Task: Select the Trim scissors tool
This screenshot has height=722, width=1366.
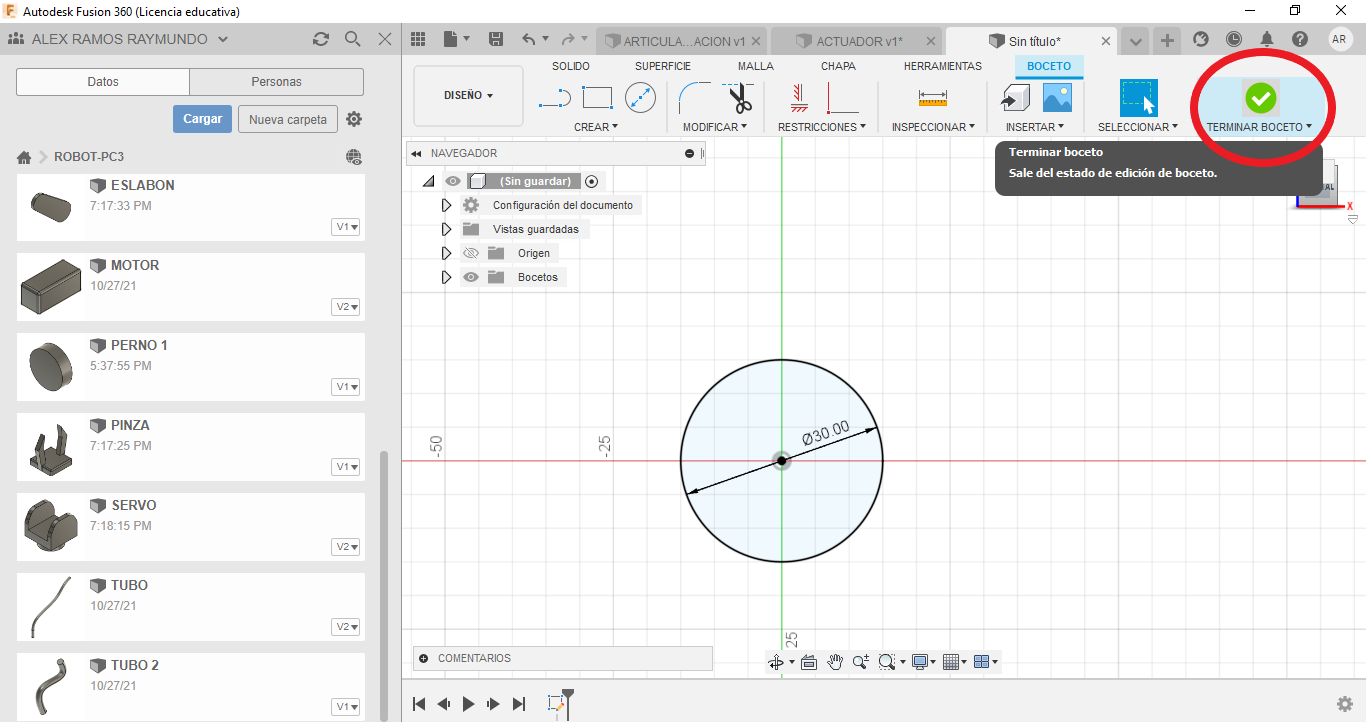Action: (x=740, y=98)
